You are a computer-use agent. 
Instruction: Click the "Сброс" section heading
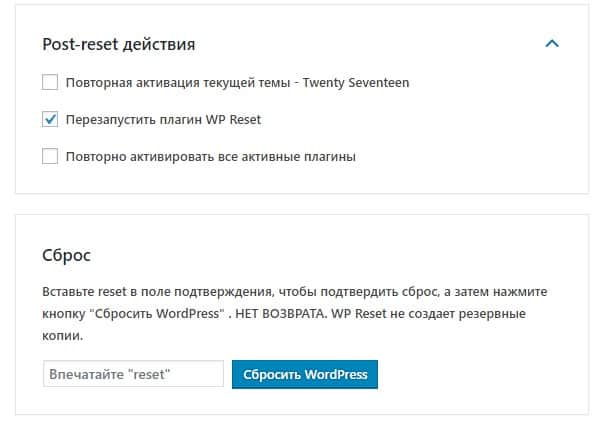[x=67, y=255]
